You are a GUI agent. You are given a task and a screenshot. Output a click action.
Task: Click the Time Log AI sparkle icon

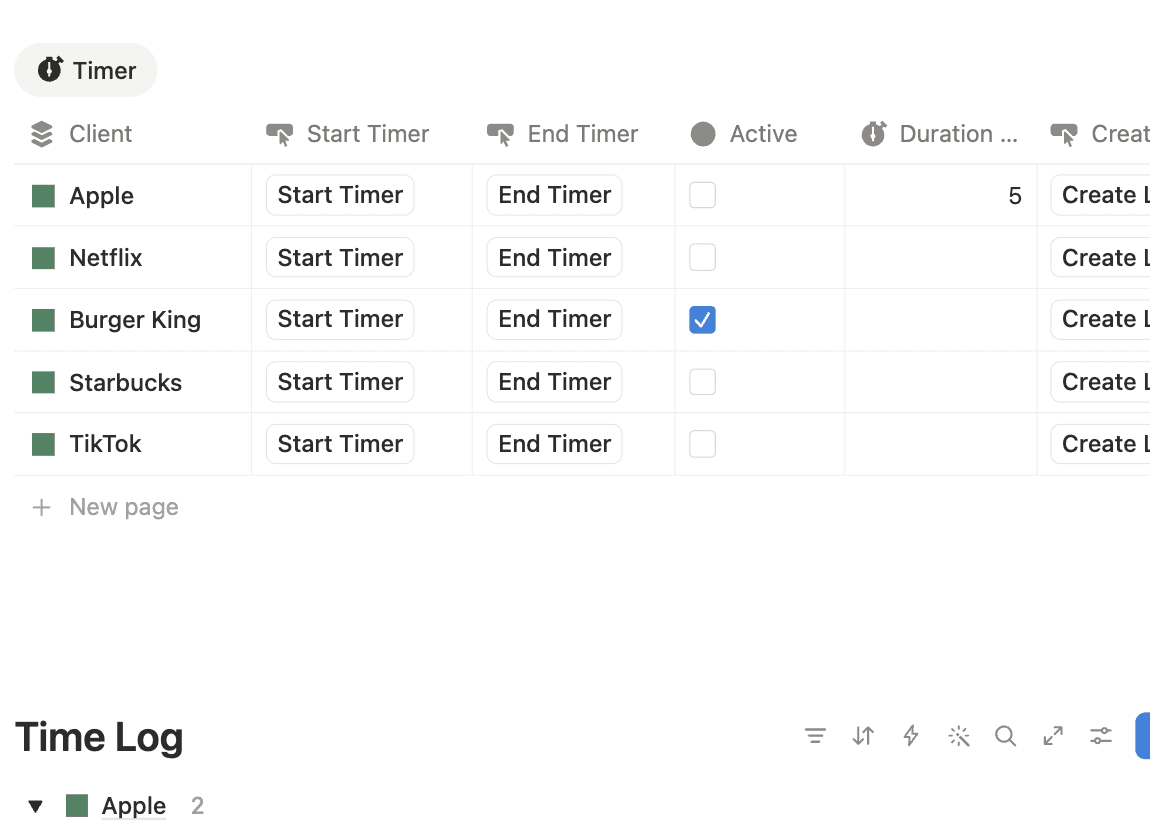click(x=959, y=735)
